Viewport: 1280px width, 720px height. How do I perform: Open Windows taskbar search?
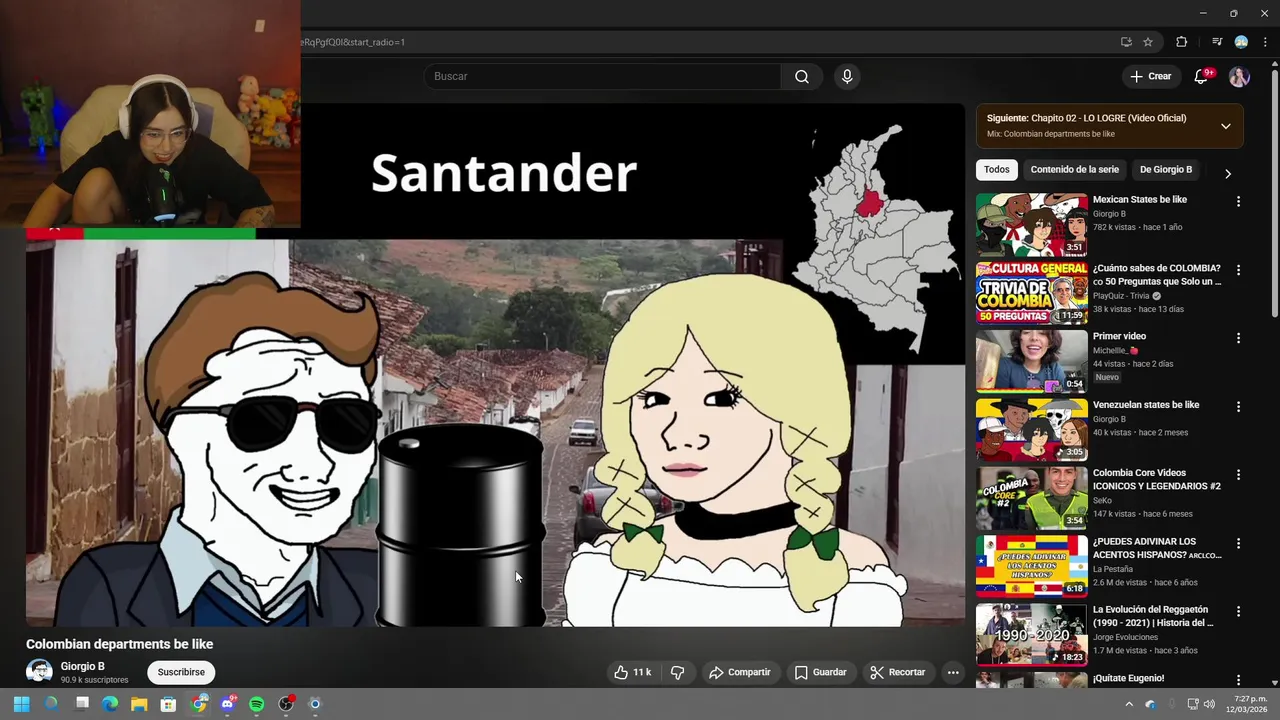51,704
